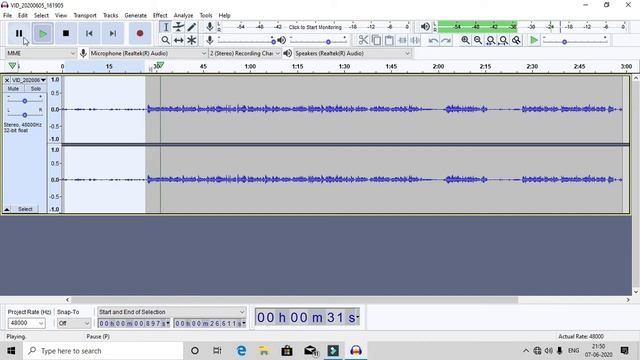Click the Undo arrow icon
The width and height of the screenshot is (640, 360).
coord(433,40)
